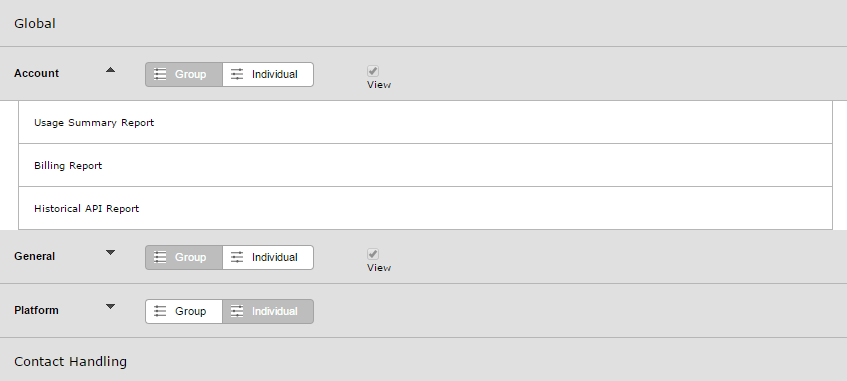Click the sliders icon in Account's Individual button
Screen dimensions: 847x381
(x=237, y=74)
